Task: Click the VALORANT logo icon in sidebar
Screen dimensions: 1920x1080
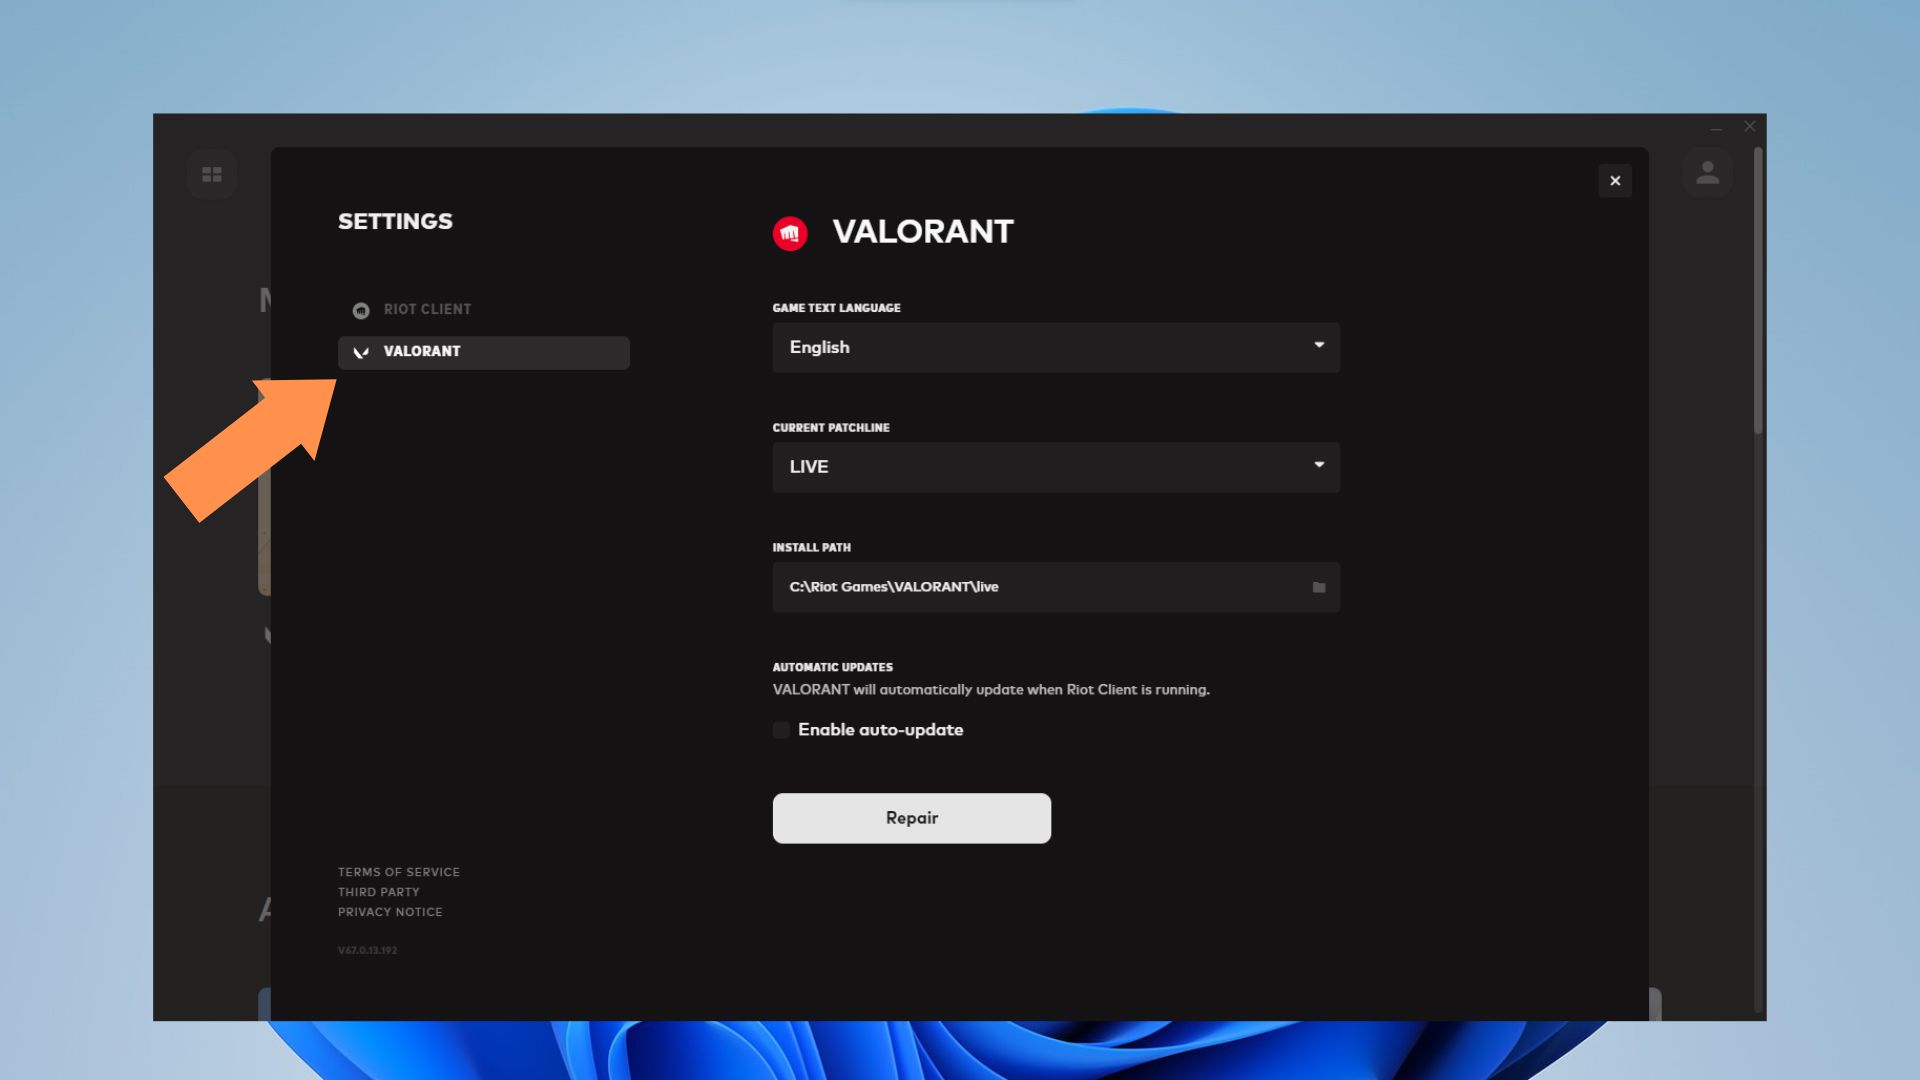Action: click(x=361, y=352)
